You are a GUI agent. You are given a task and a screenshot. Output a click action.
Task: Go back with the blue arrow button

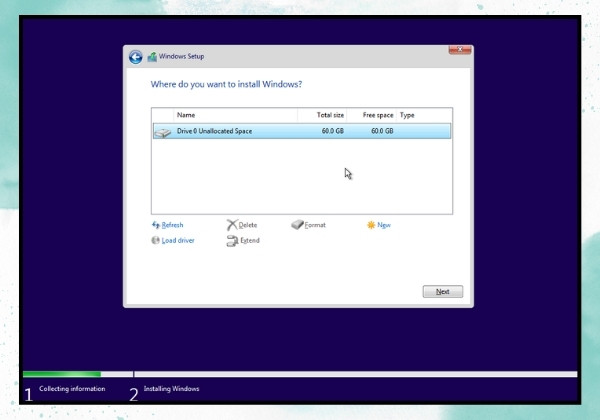tap(135, 57)
